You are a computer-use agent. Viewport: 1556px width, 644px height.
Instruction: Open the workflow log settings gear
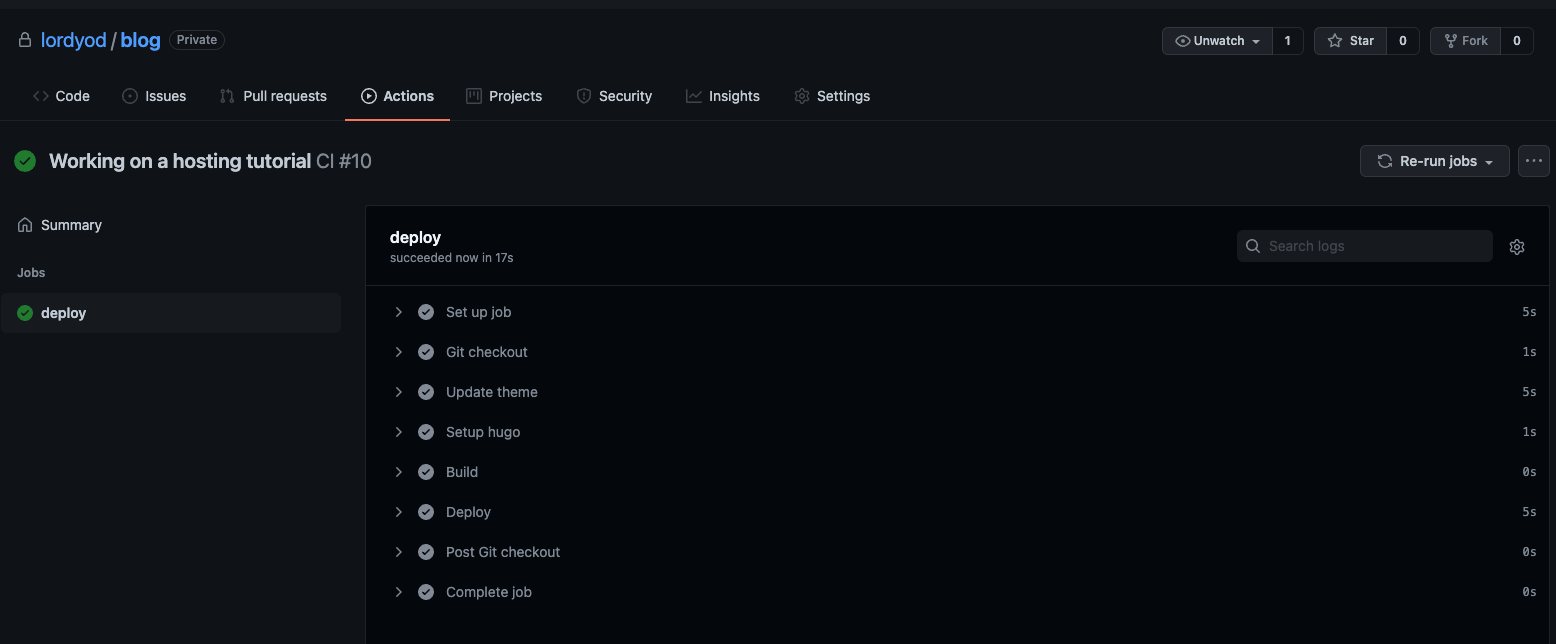pyautogui.click(x=1517, y=246)
